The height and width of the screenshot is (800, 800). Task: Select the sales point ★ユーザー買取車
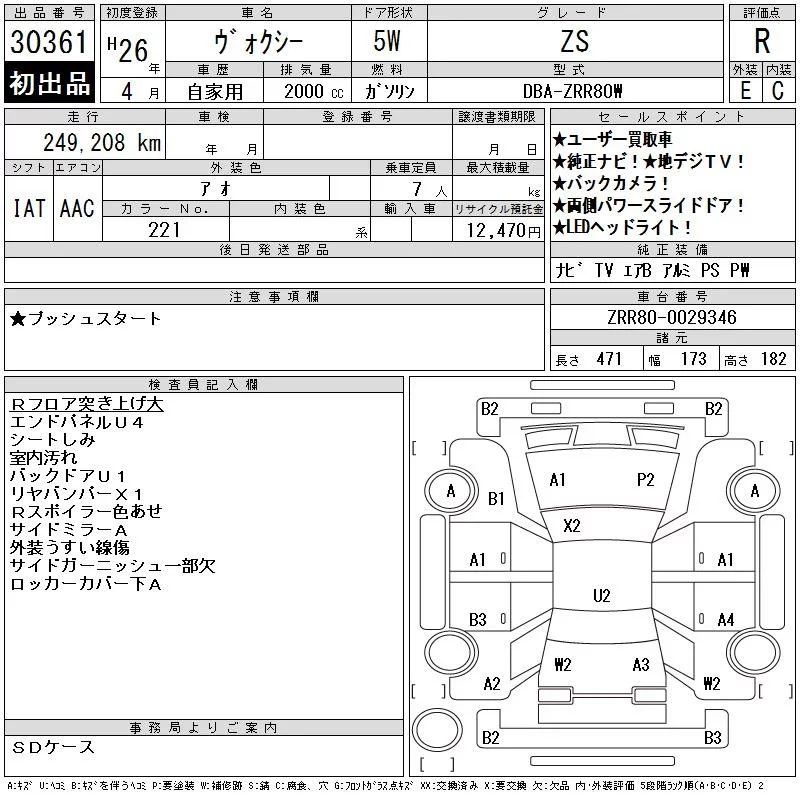612,139
